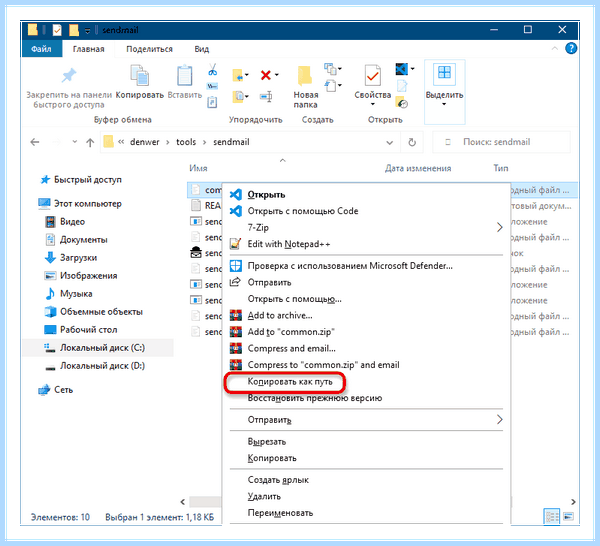Viewport: 600px width, 546px height.
Task: Select Восстановить прежнюю версию
Action: pyautogui.click(x=315, y=398)
